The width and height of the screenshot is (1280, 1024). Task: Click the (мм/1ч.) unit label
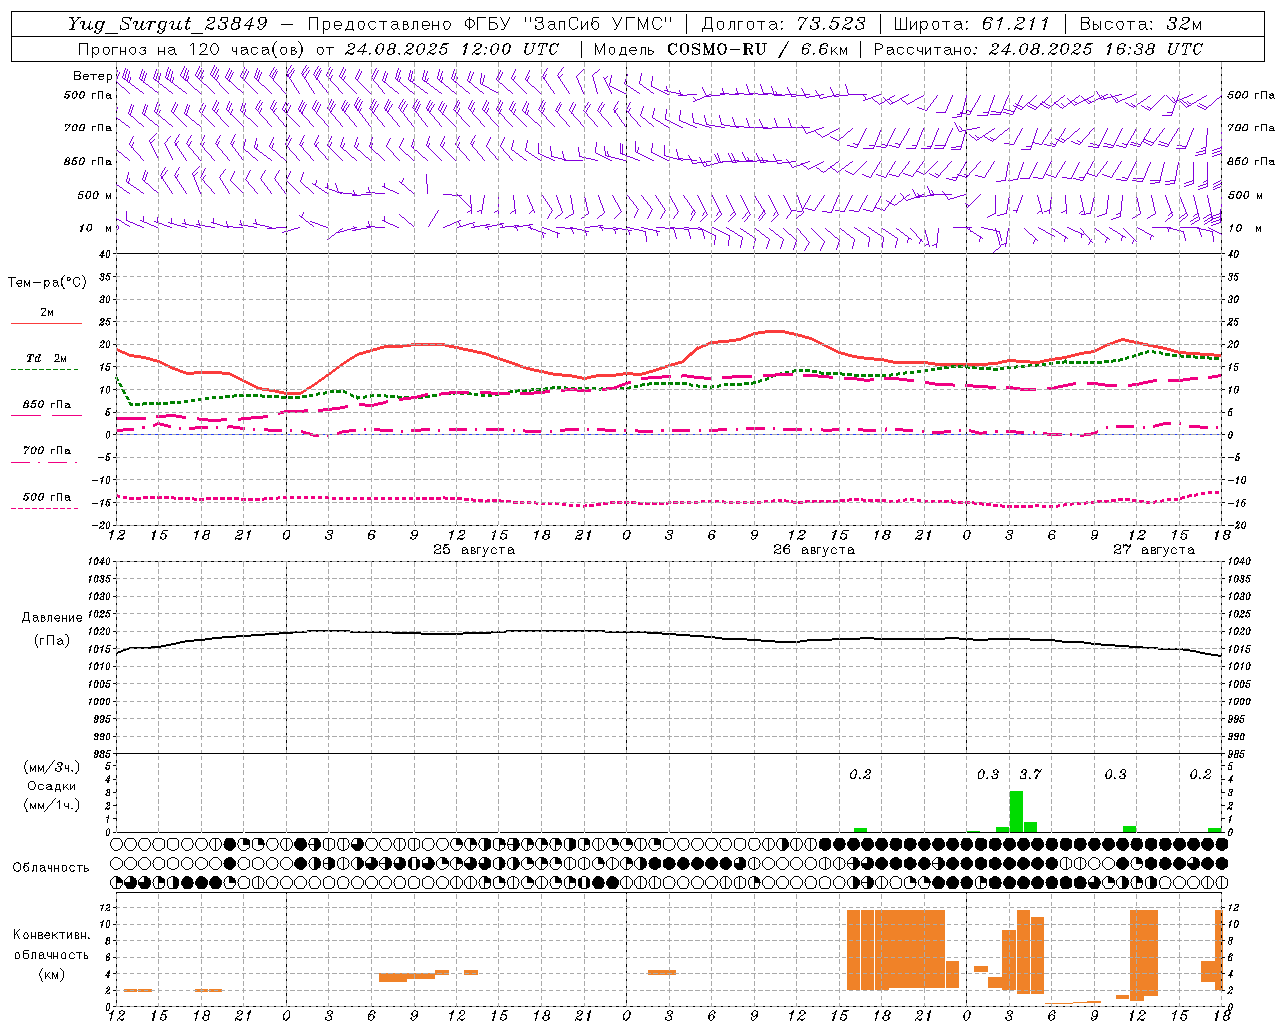pyautogui.click(x=52, y=805)
